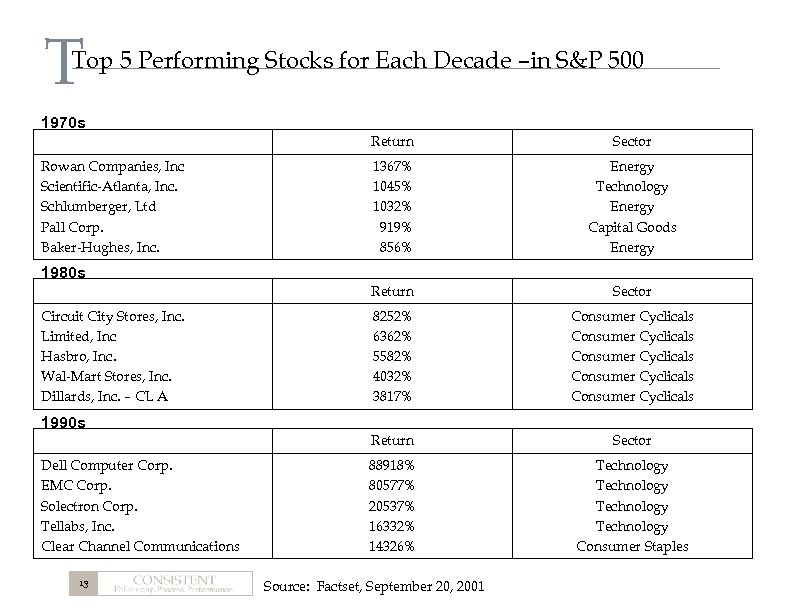
Task: Click Return header in 1970s table
Action: [x=392, y=142]
